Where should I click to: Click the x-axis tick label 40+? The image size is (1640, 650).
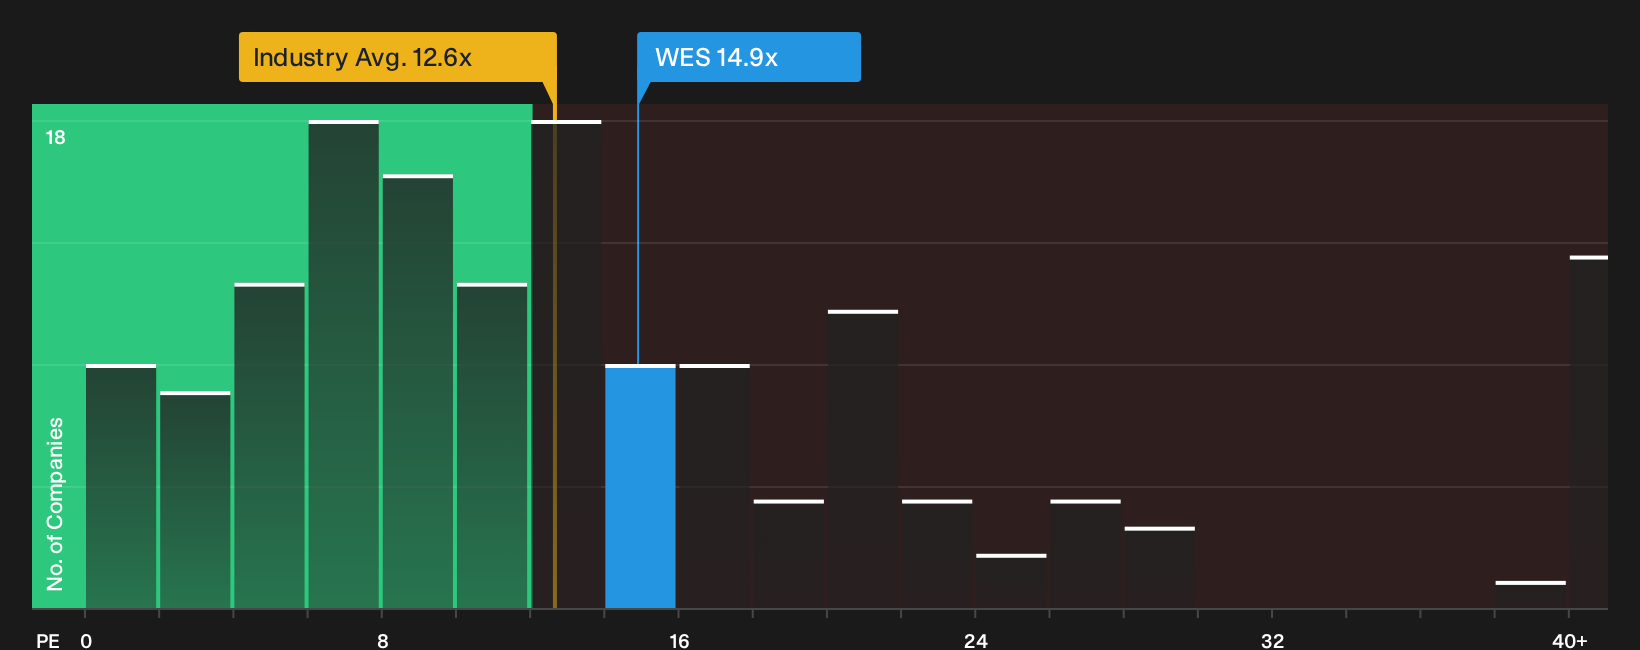1570,640
